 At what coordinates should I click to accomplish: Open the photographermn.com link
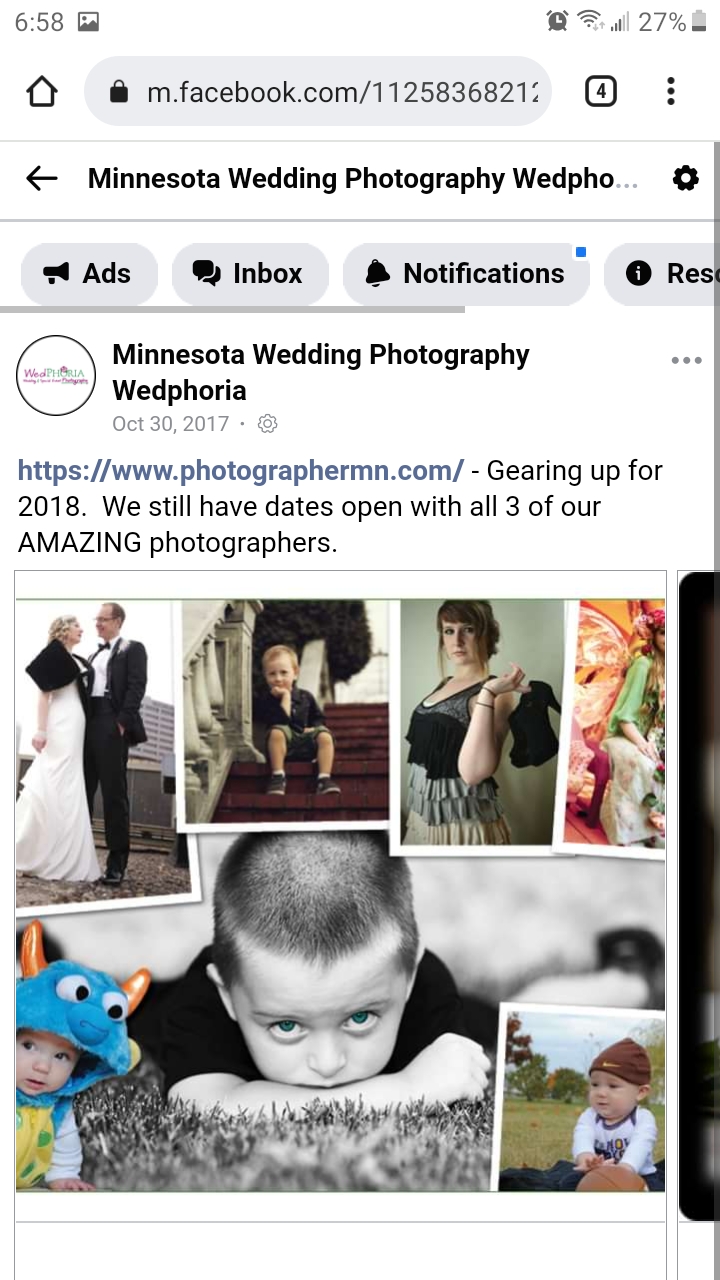pos(241,470)
